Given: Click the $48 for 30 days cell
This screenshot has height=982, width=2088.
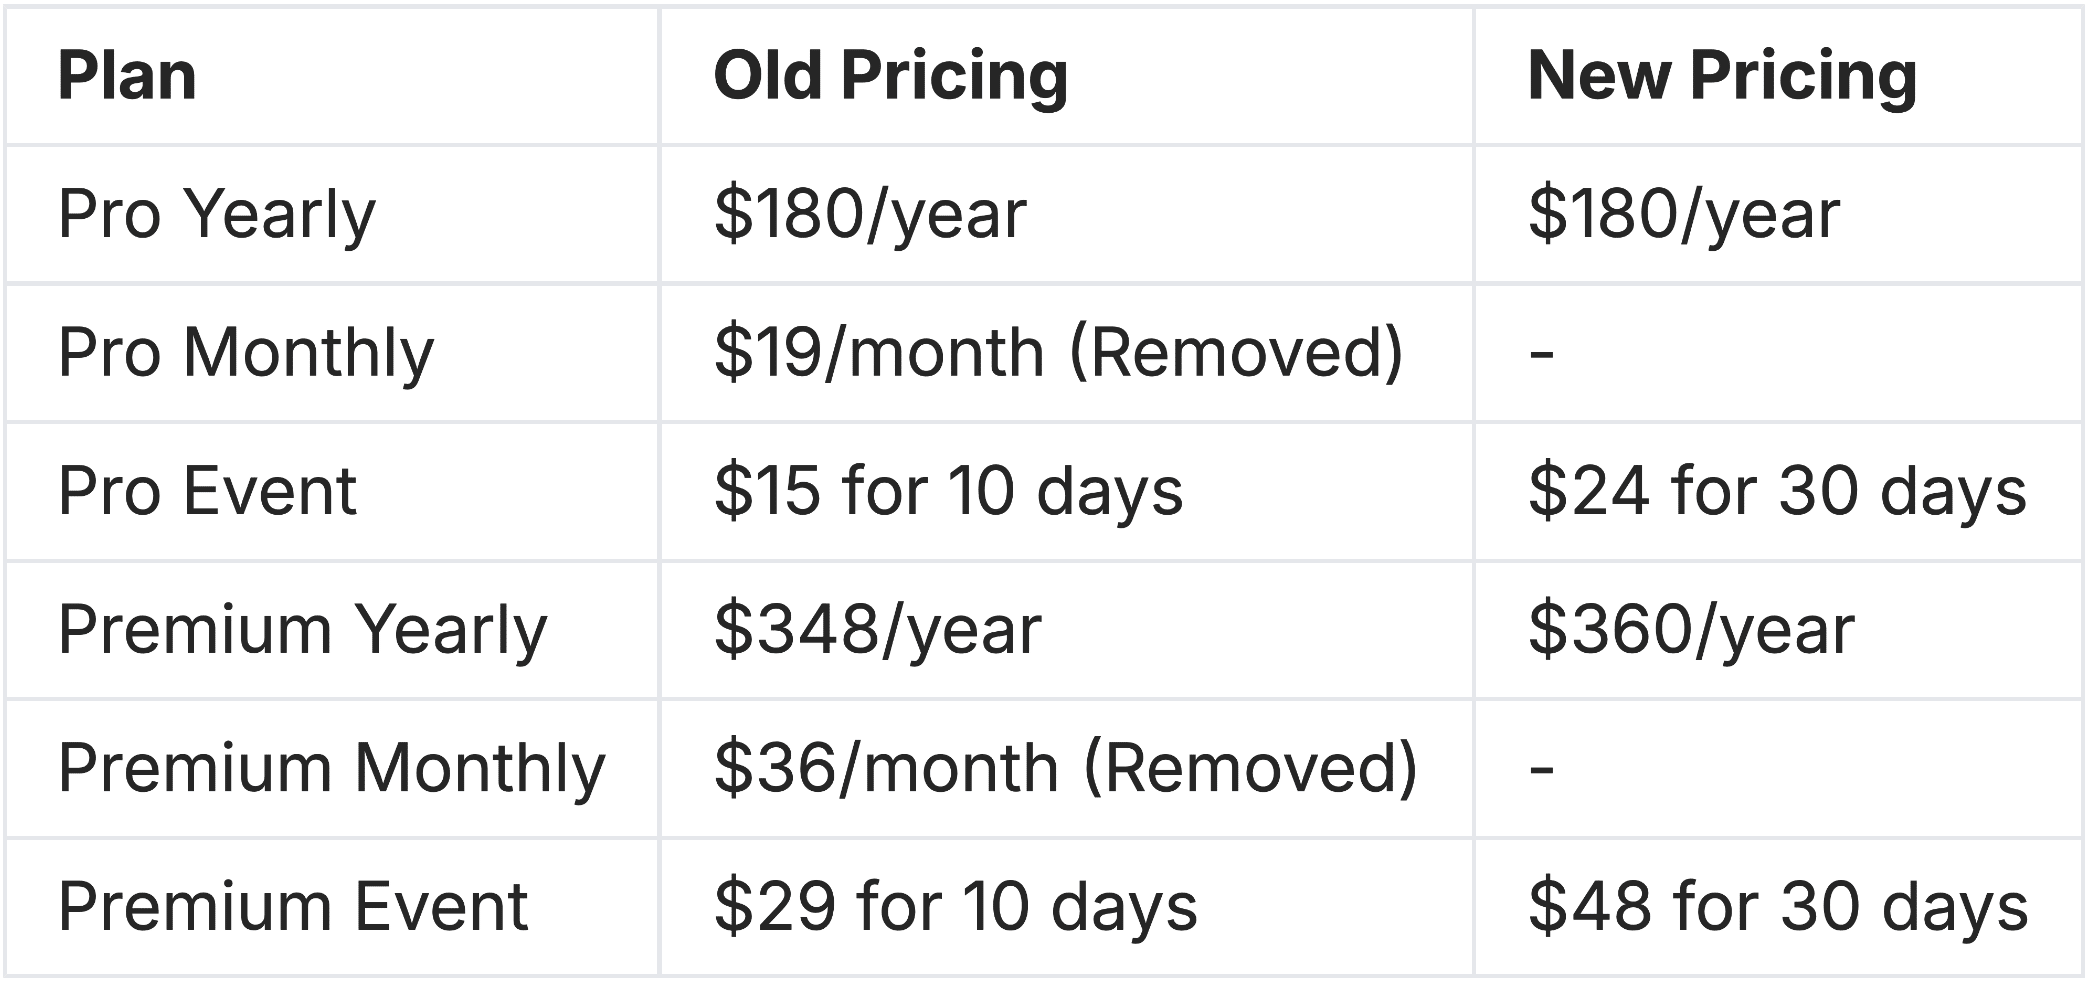Looking at the screenshot, I should tap(1778, 907).
